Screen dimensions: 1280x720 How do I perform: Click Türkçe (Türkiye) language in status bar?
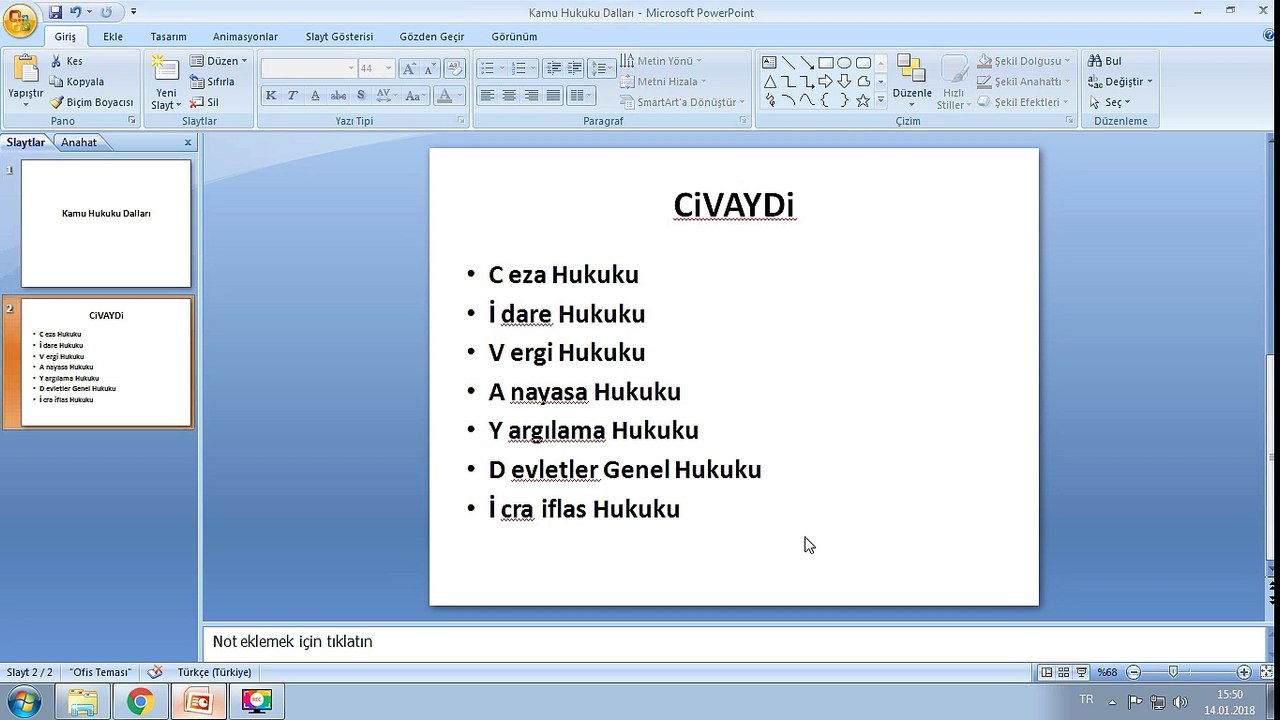click(x=214, y=672)
